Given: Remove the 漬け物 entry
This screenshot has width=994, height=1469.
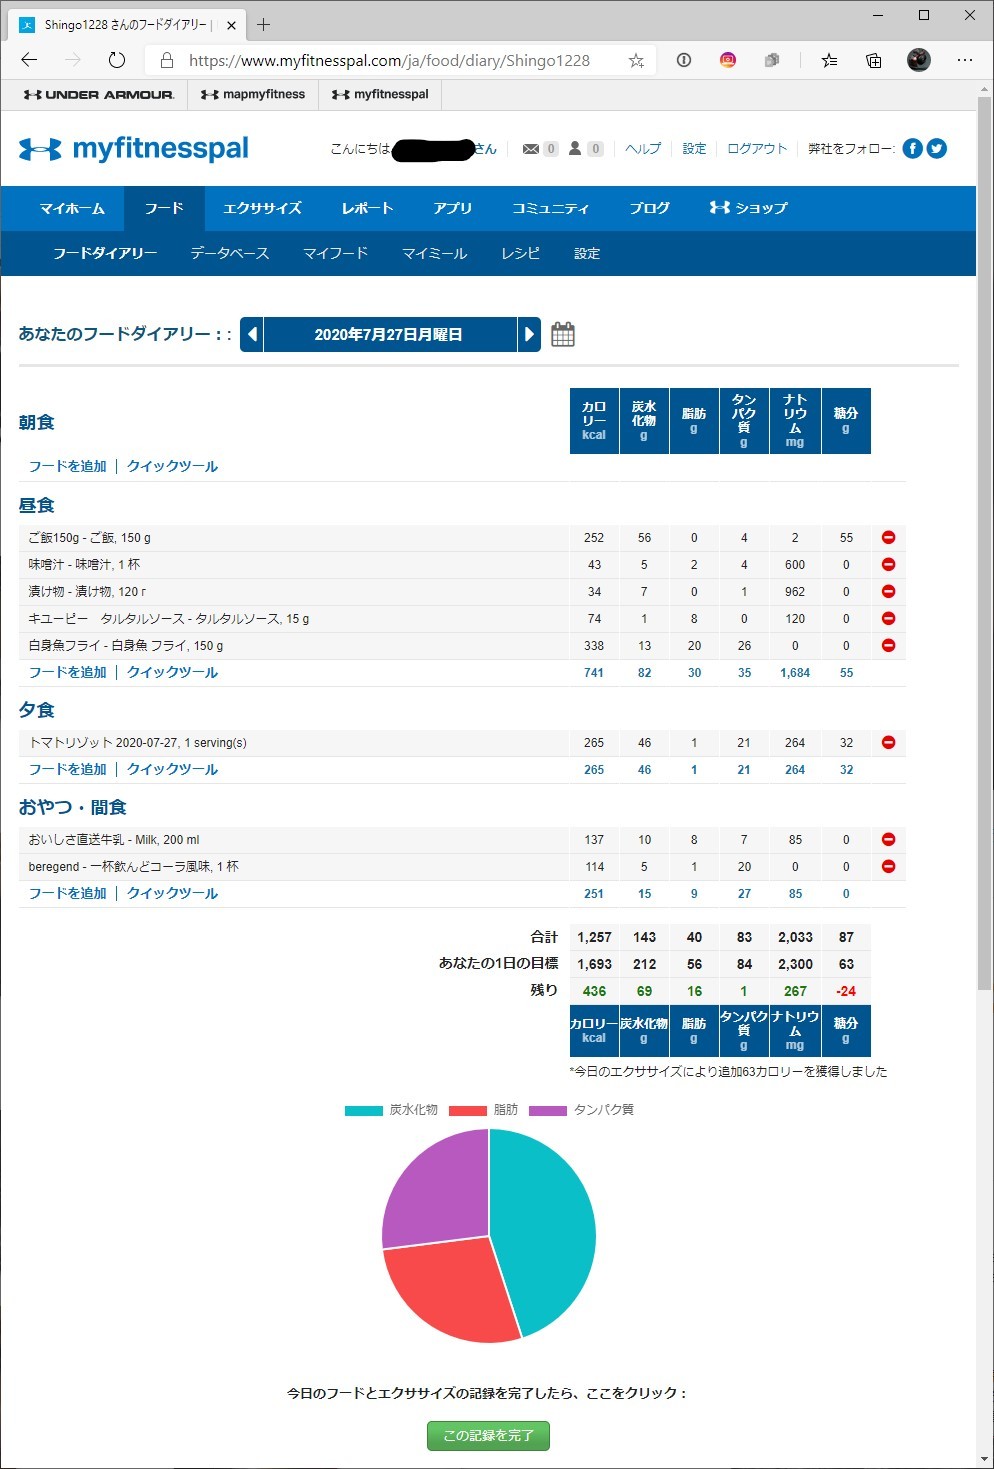Looking at the screenshot, I should pos(888,592).
